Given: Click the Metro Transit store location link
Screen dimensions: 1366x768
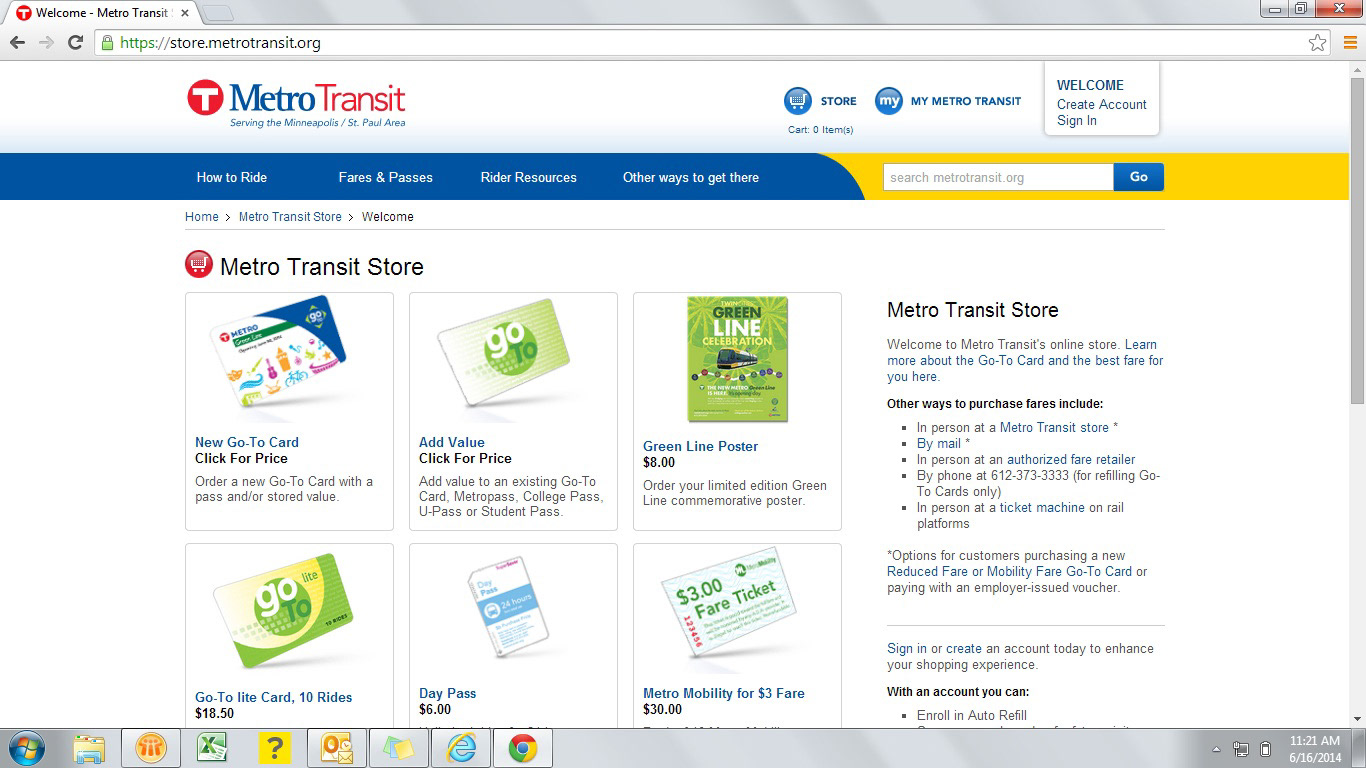Looking at the screenshot, I should tap(1054, 427).
